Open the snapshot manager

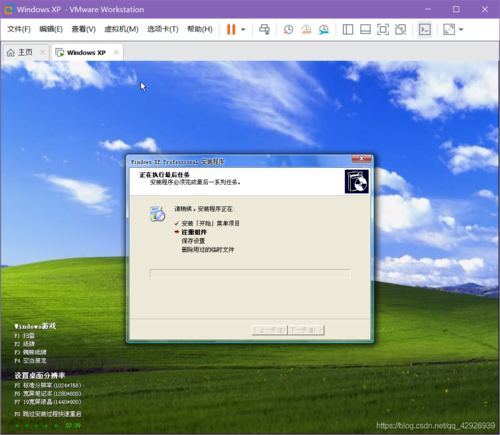click(x=324, y=29)
